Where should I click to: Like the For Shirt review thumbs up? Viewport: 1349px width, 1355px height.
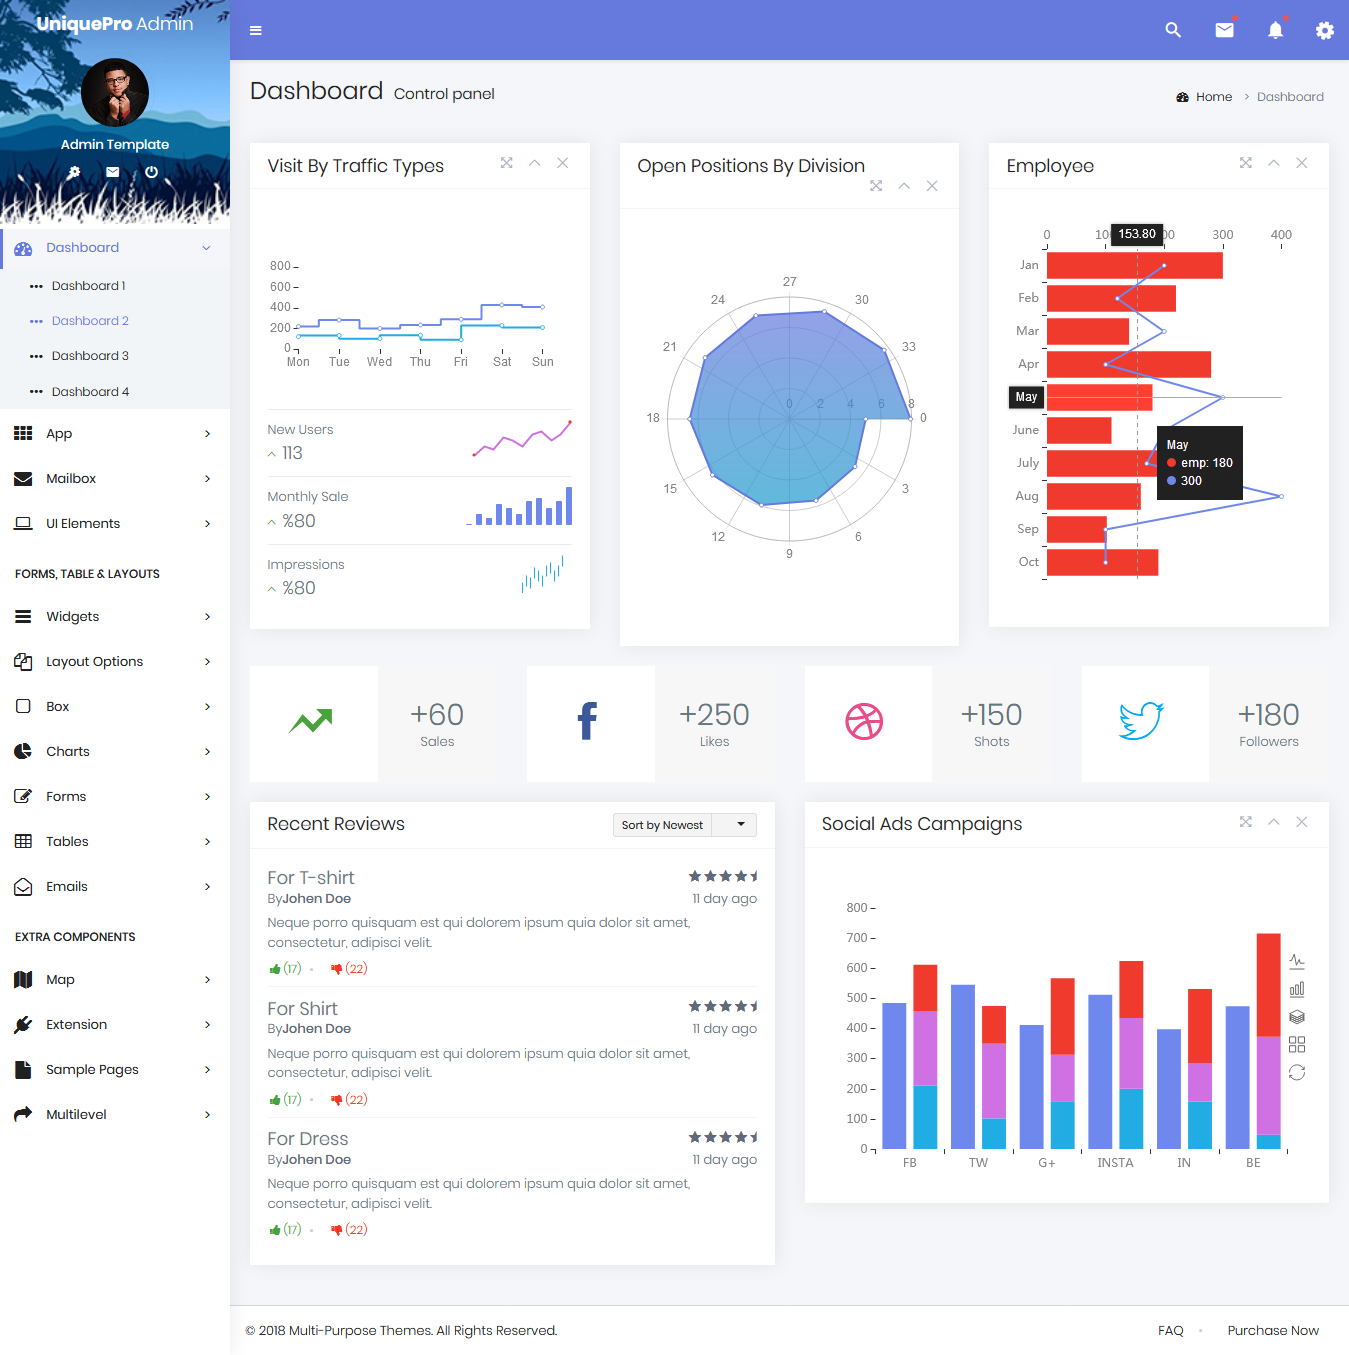point(285,1100)
